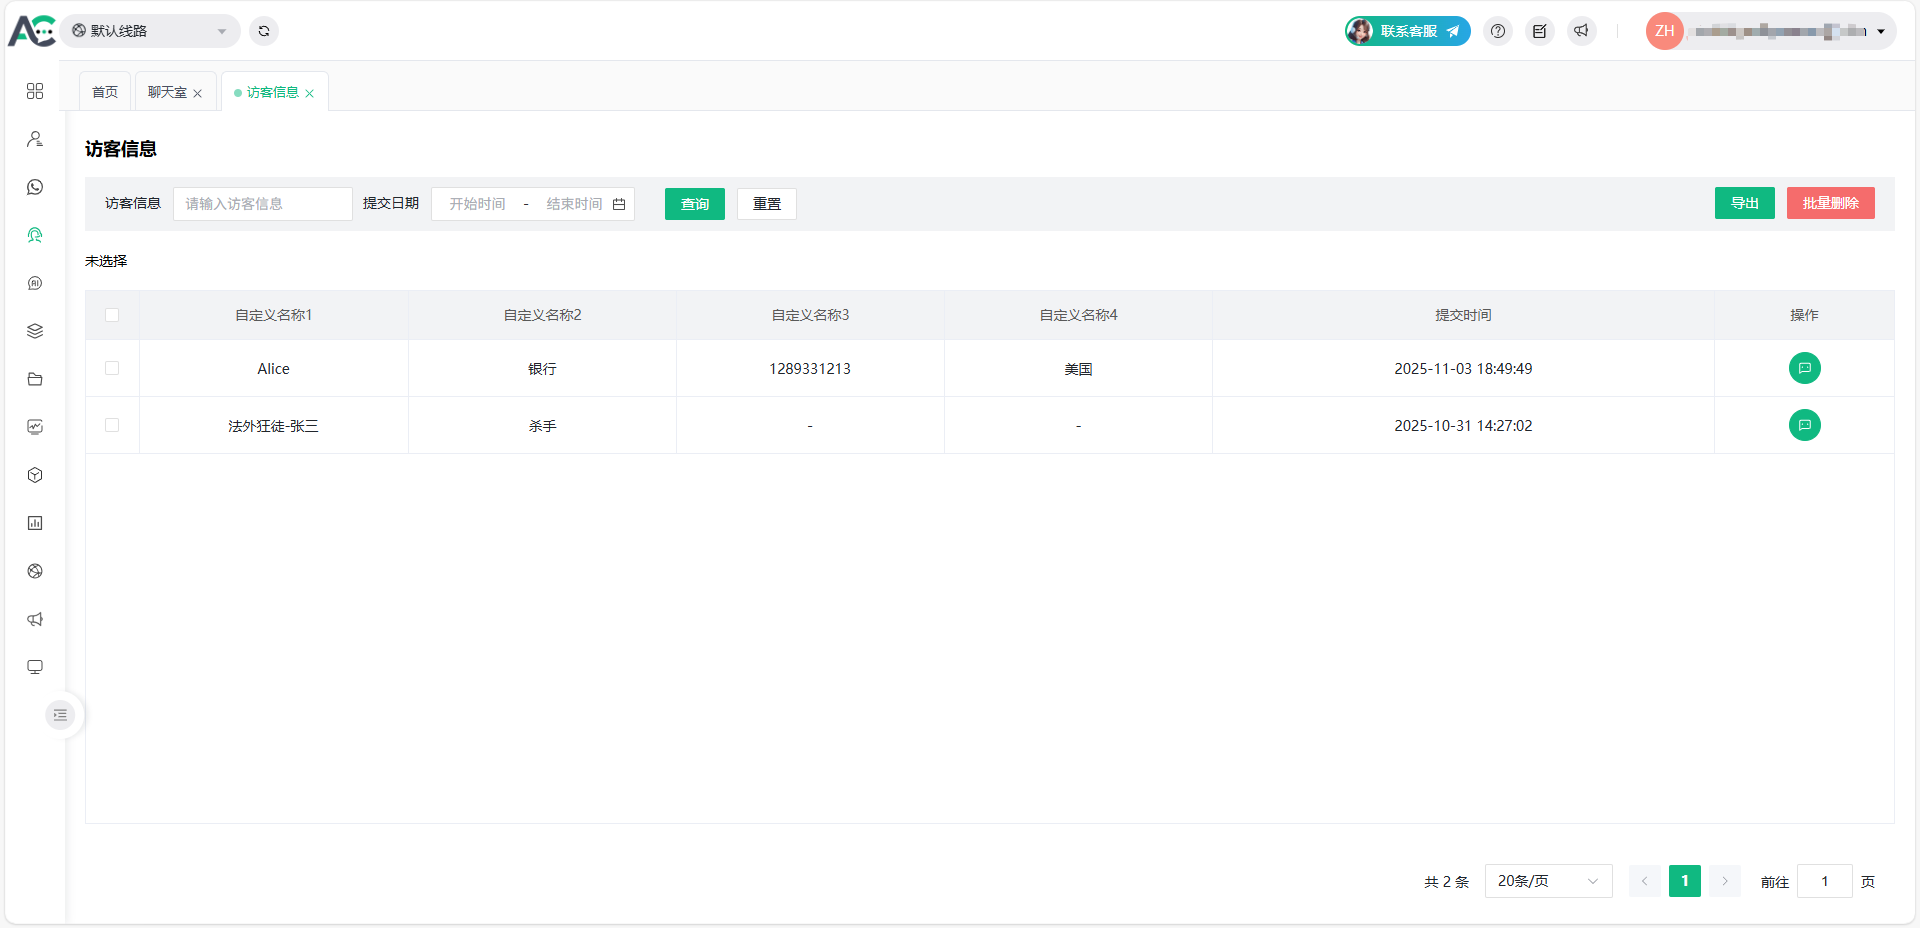Open the dashboard grid icon in sidebar
This screenshot has height=928, width=1920.
(x=35, y=91)
